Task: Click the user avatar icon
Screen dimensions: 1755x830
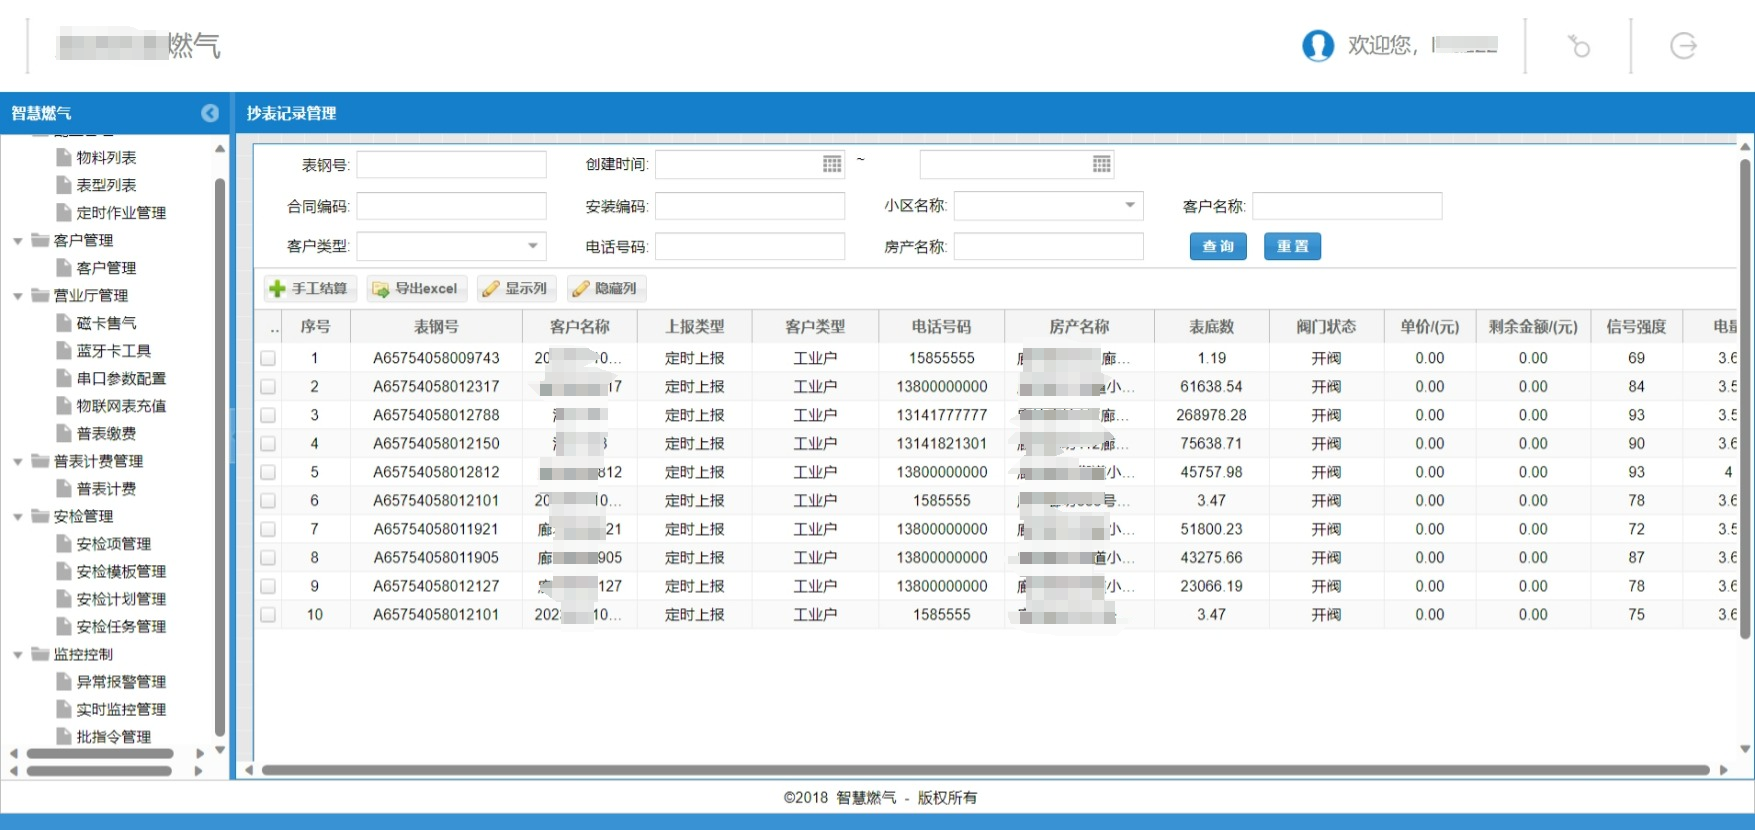Action: click(1318, 45)
